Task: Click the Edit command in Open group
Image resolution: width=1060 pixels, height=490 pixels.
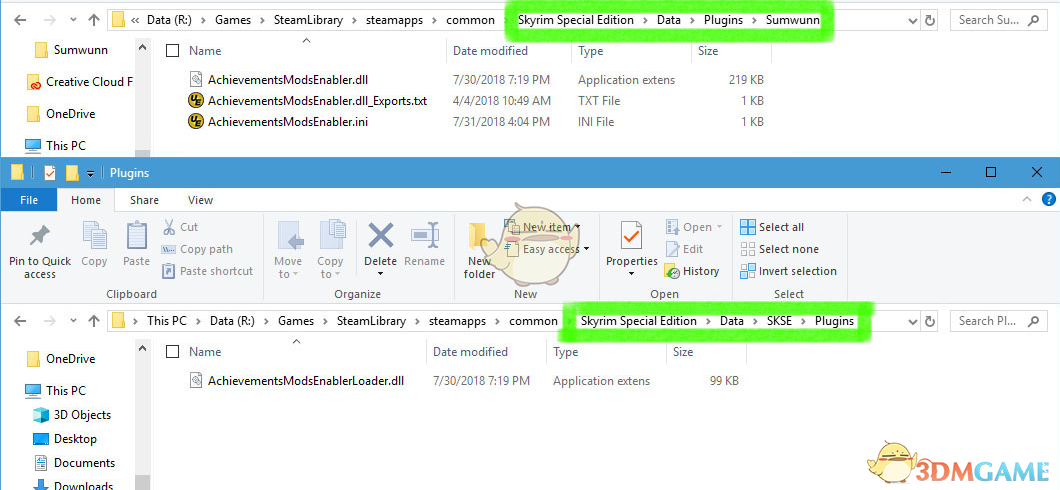Action: 685,249
